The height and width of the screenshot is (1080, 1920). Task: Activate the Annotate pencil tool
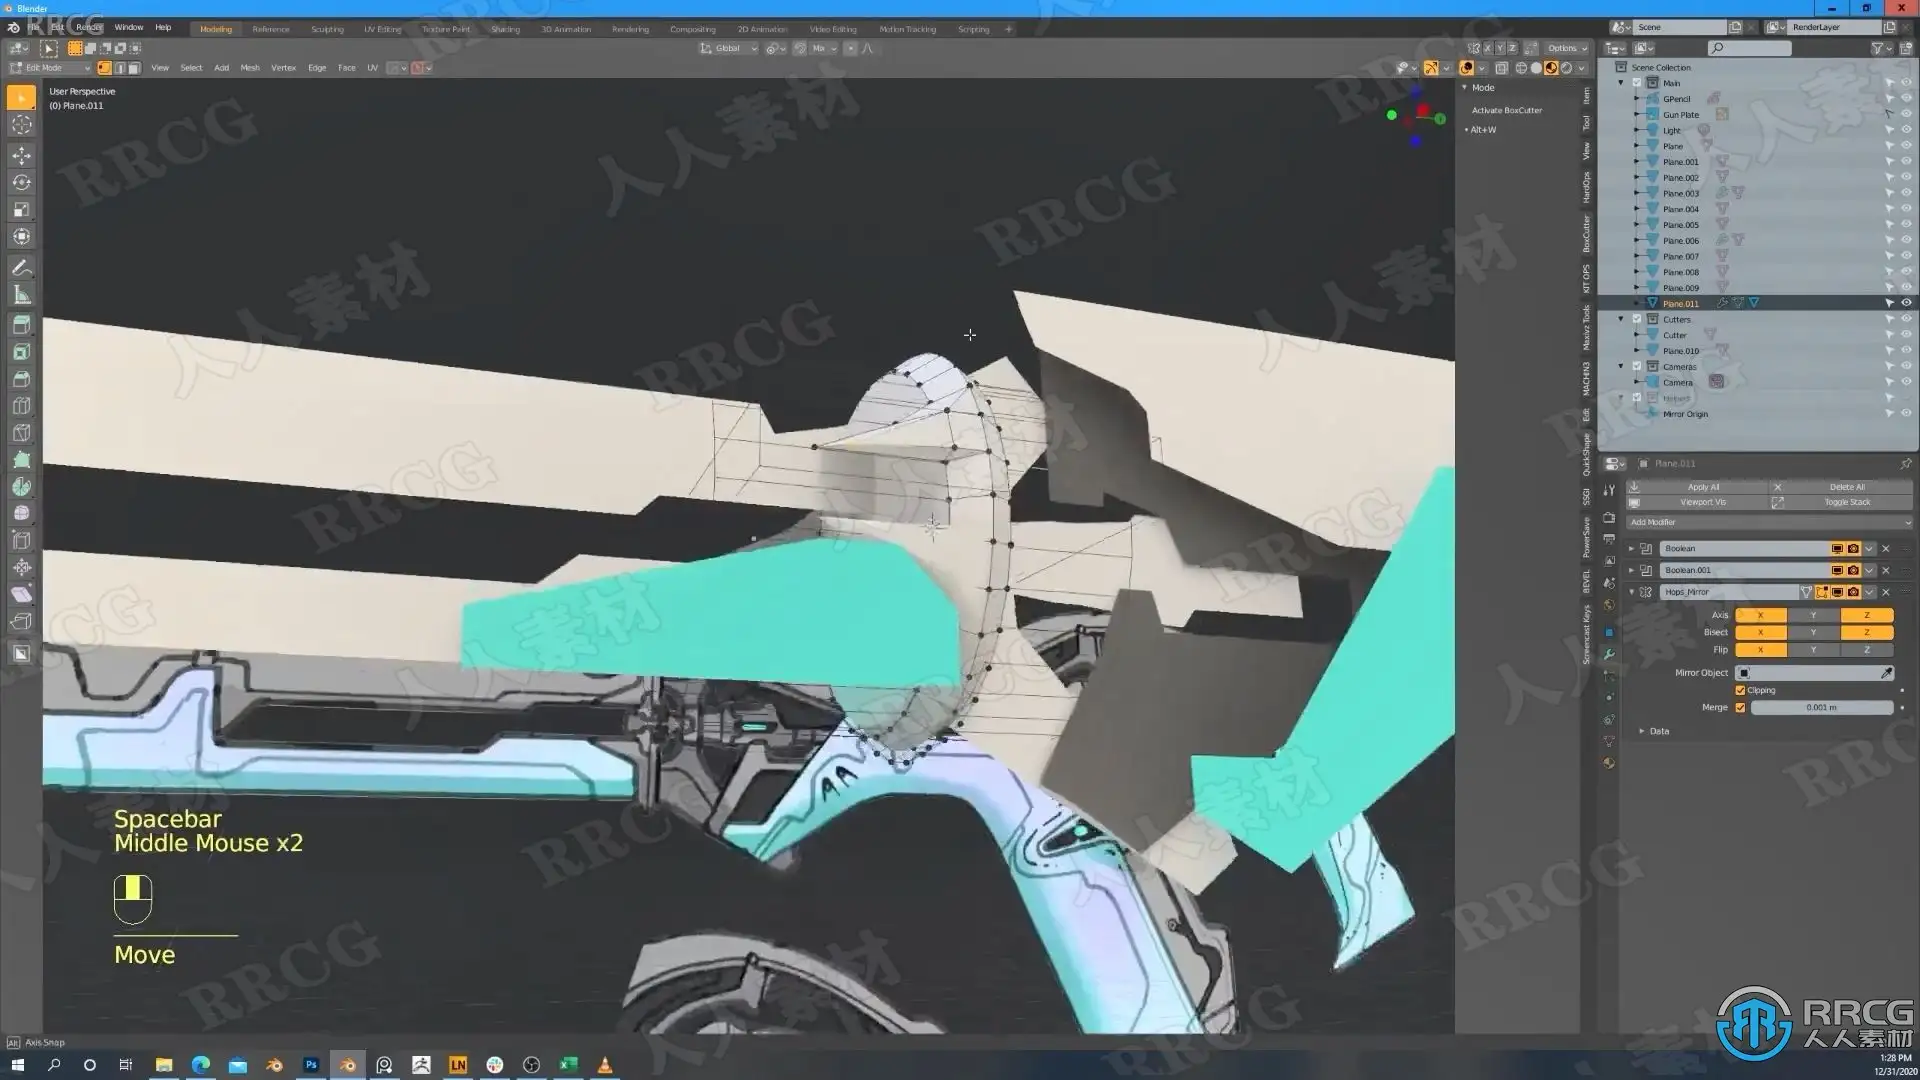click(21, 267)
